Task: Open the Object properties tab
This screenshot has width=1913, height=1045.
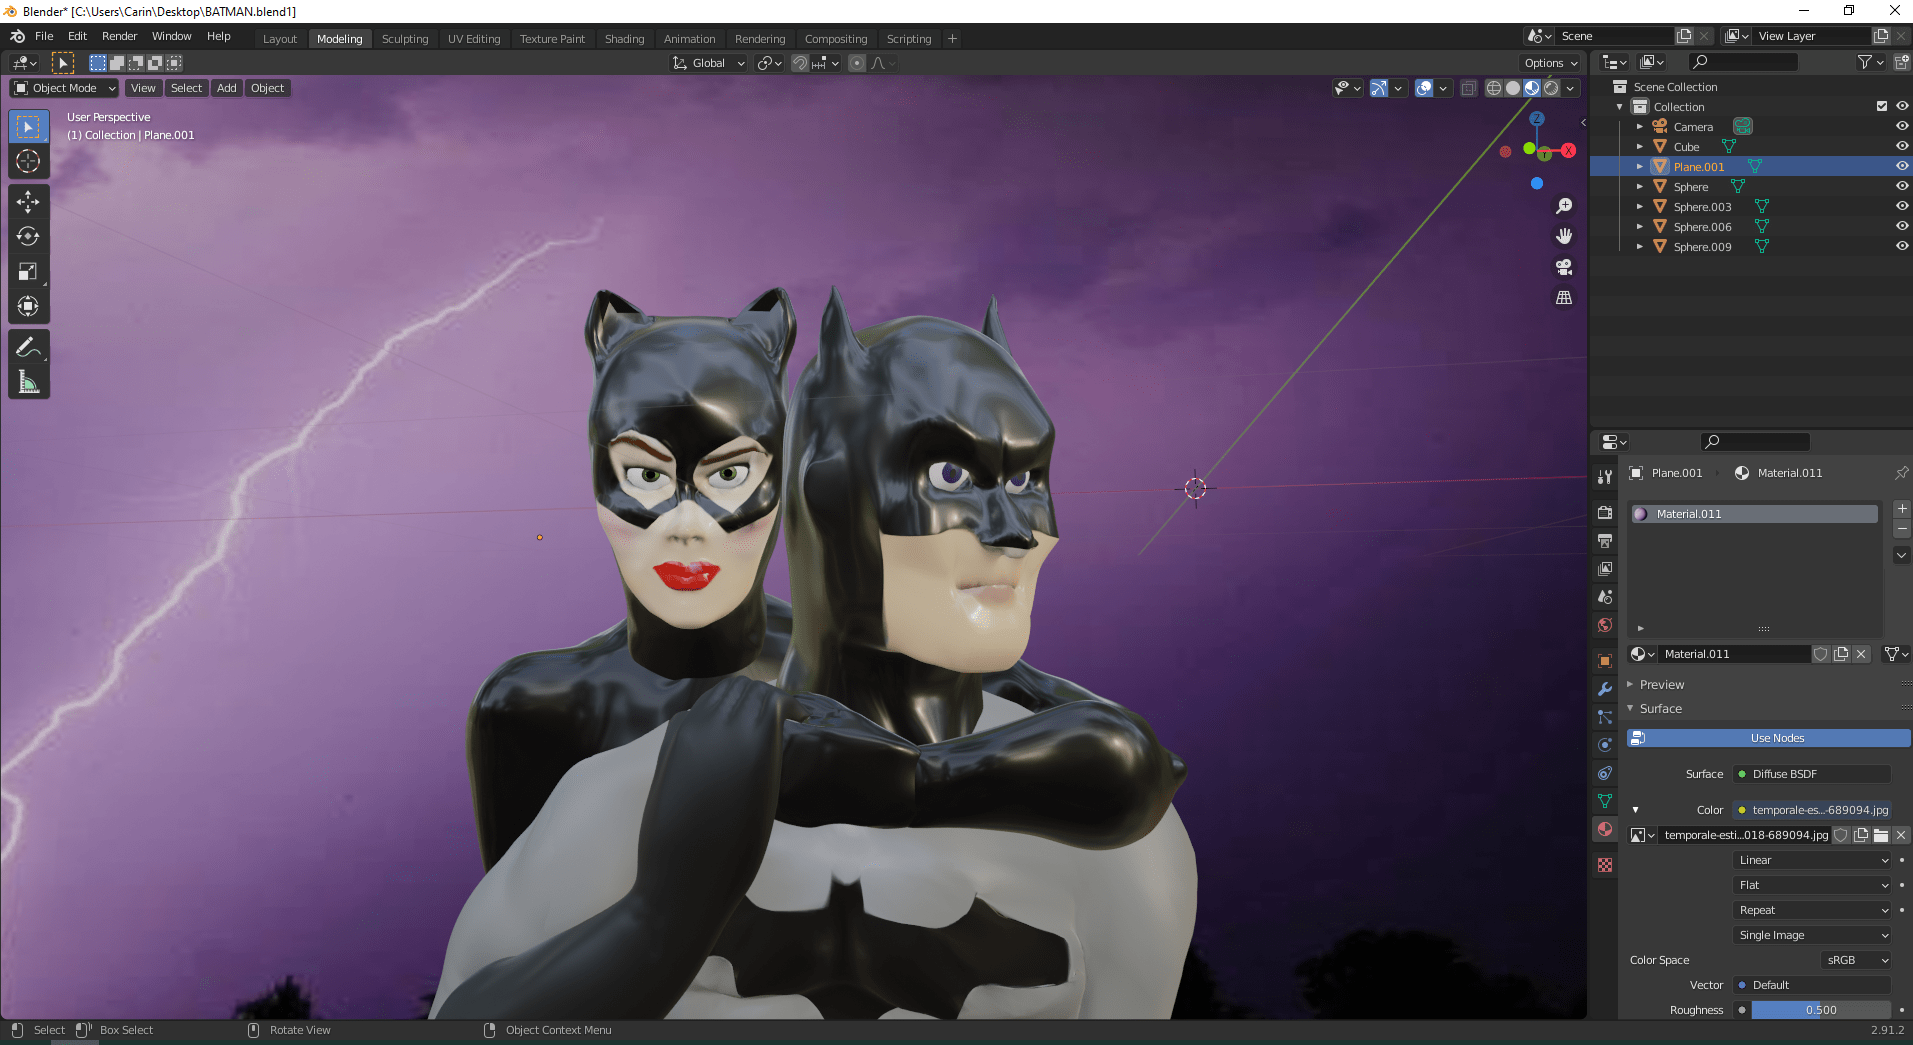Action: point(1605,661)
